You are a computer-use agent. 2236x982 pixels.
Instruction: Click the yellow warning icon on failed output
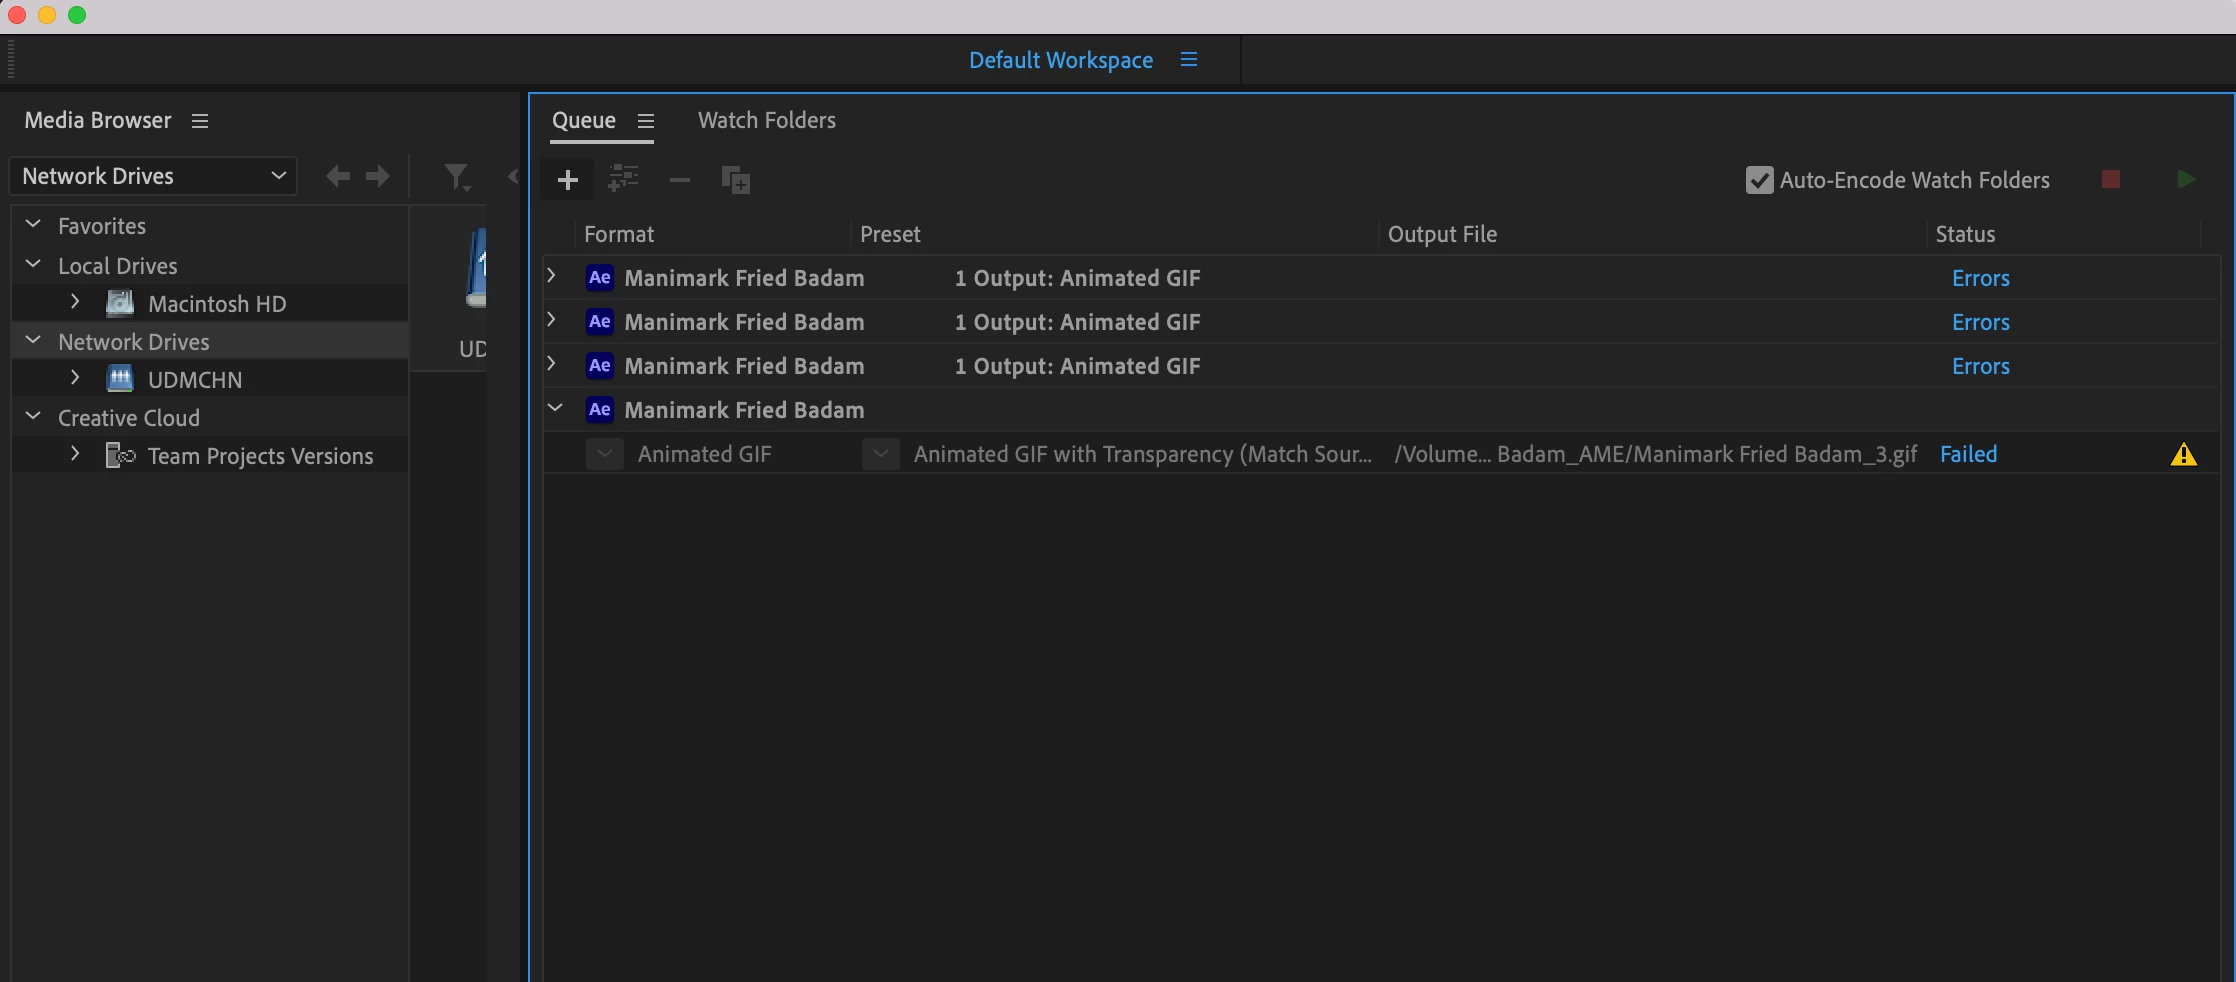(x=2184, y=455)
